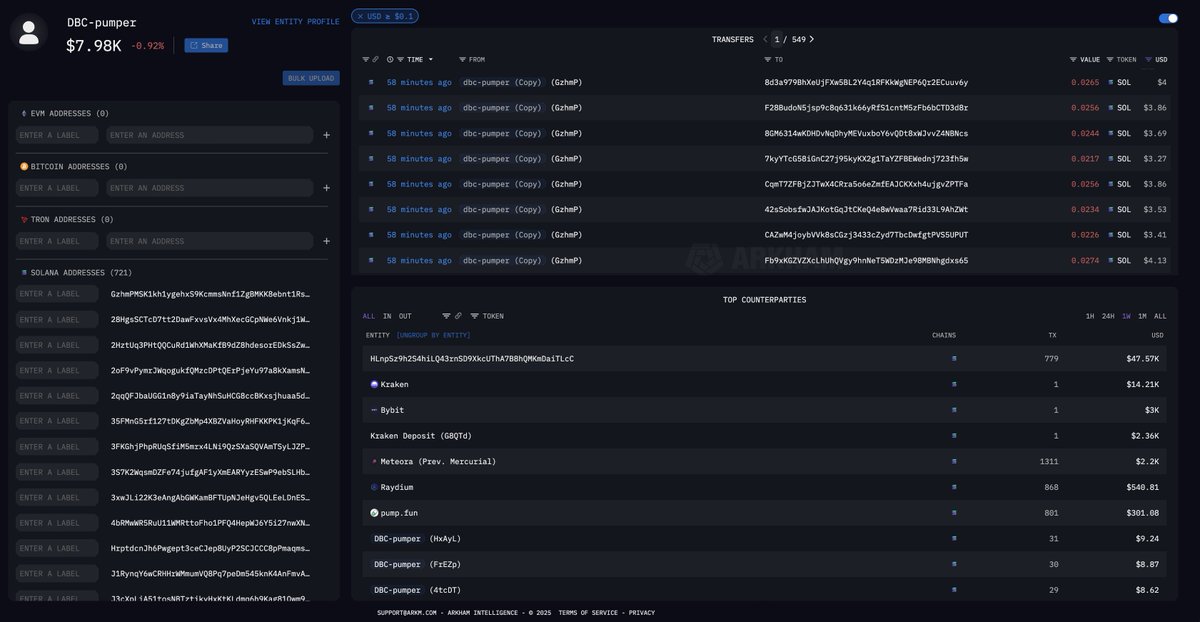Click the Tron 'Enter an address' field

(209, 241)
